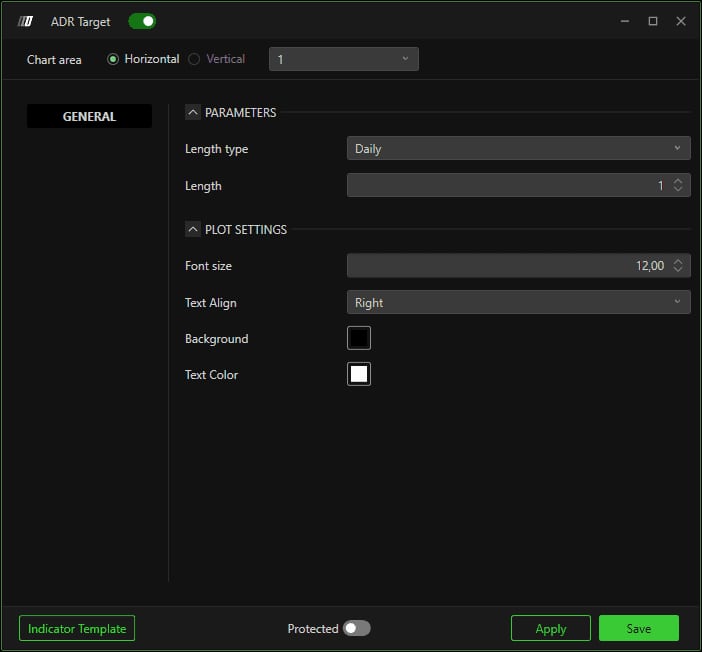Select the Horizontal chart area radio button
Image resolution: width=702 pixels, height=652 pixels.
[x=113, y=59]
